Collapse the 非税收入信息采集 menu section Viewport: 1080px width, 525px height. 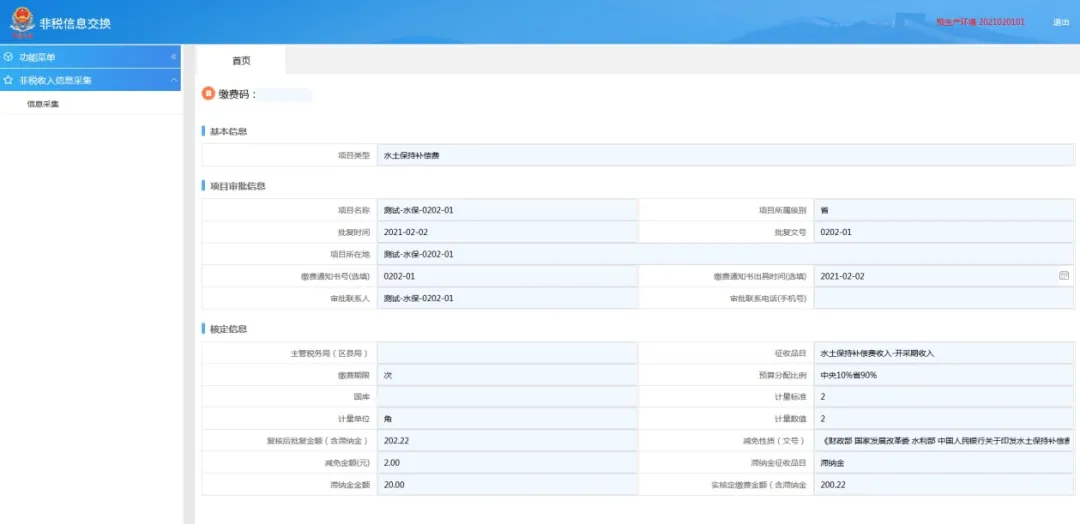click(x=173, y=80)
